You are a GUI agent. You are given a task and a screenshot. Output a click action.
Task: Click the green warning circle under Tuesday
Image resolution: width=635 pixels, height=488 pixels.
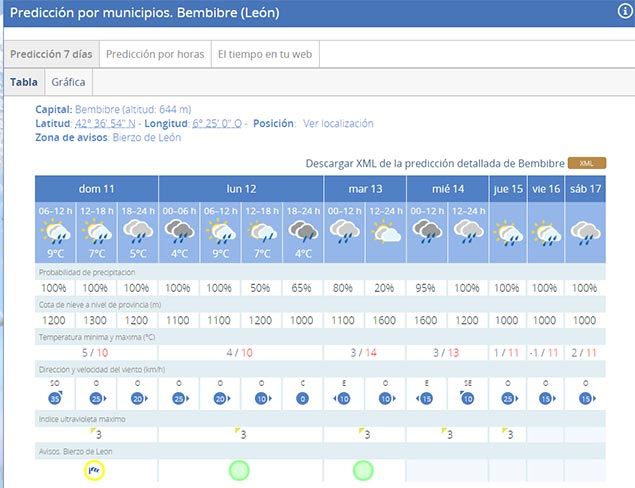[x=363, y=469]
